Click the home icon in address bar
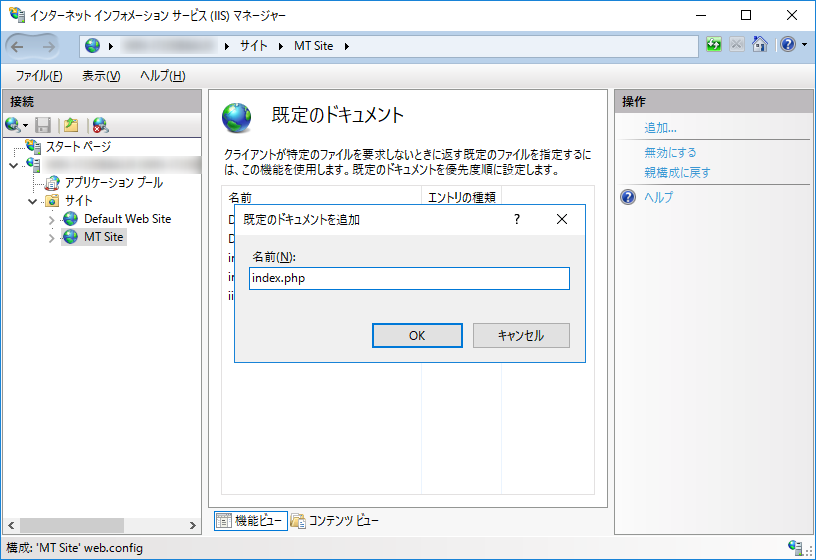Screen dimensions: 816x560 (x=760, y=45)
